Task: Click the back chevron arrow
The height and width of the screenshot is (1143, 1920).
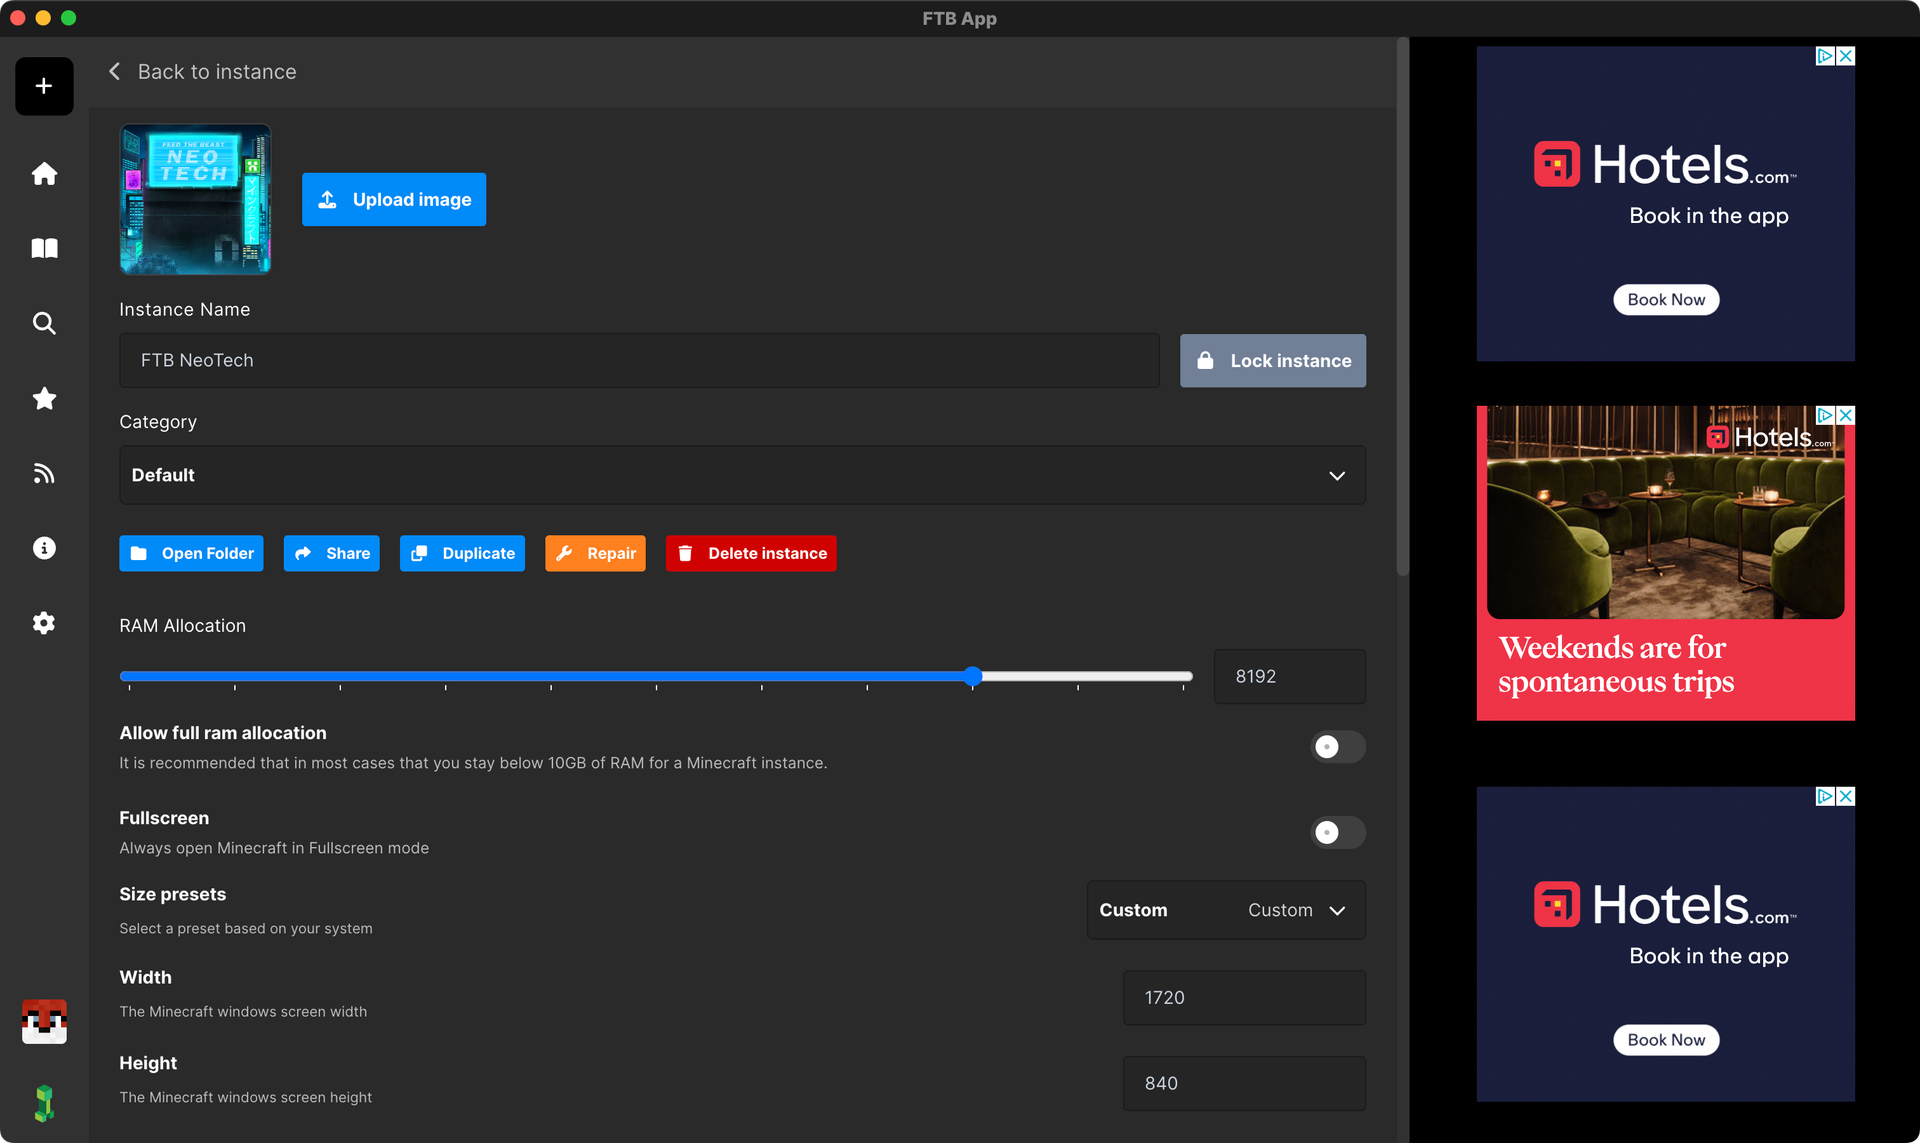Action: pyautogui.click(x=115, y=72)
